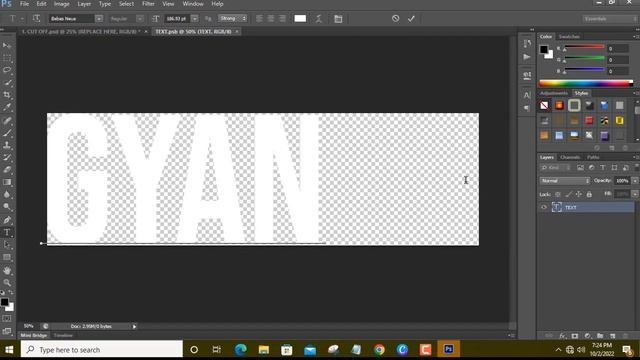Open the Mini Bridge panel tab
This screenshot has width=640, height=360.
pos(34,335)
